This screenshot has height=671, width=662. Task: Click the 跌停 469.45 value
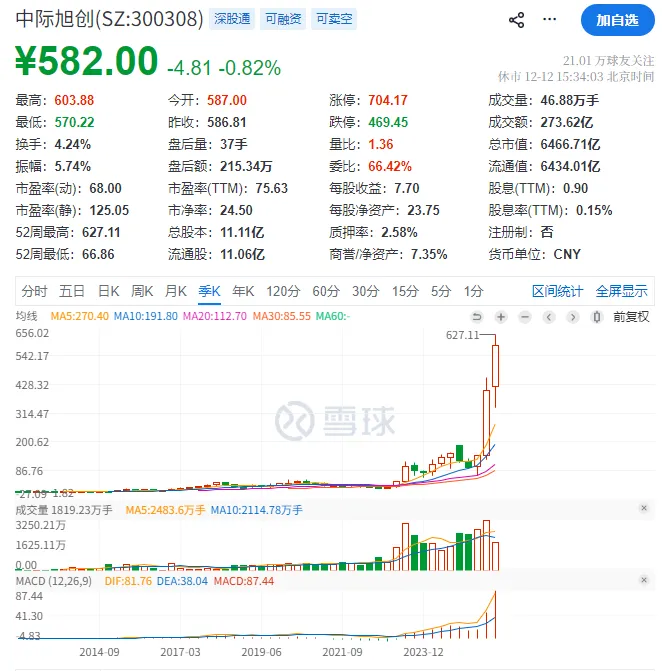point(388,122)
